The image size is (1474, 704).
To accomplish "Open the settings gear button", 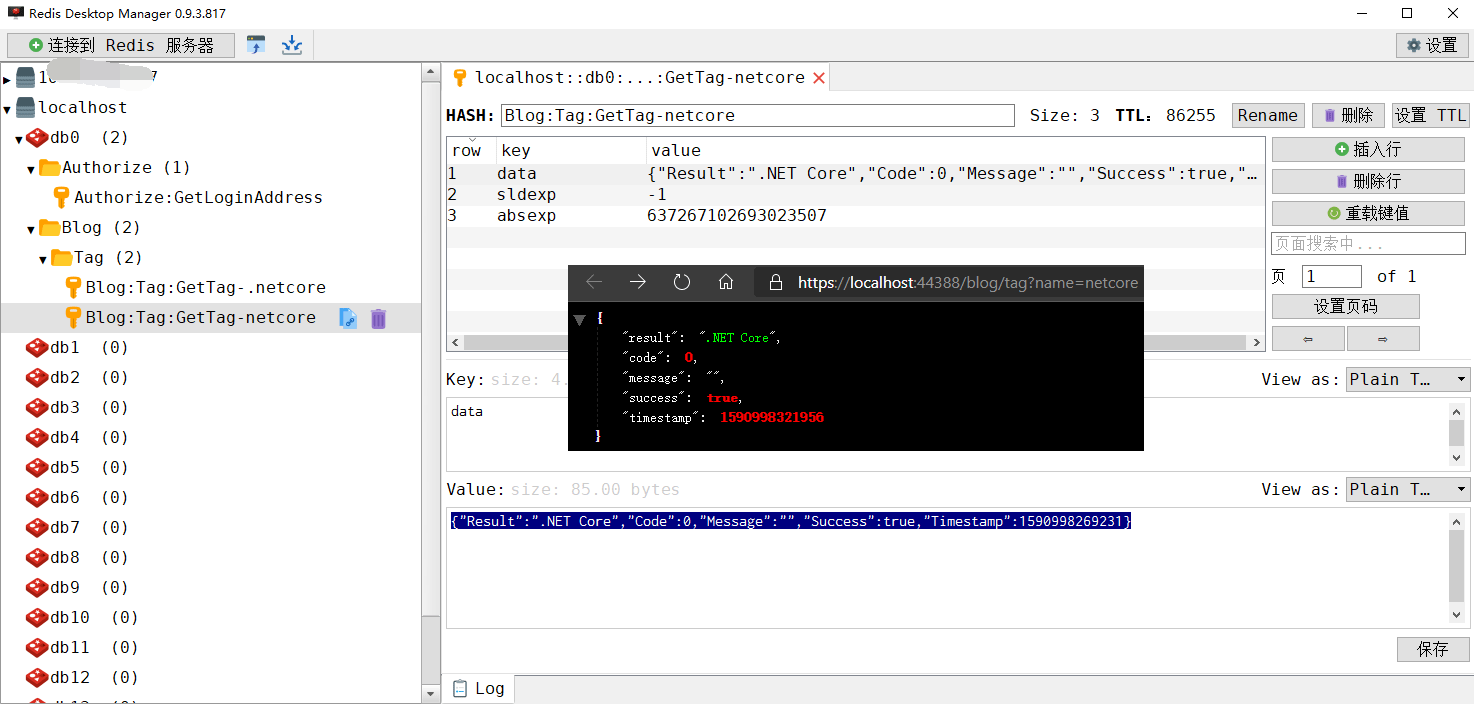I will pyautogui.click(x=1431, y=45).
